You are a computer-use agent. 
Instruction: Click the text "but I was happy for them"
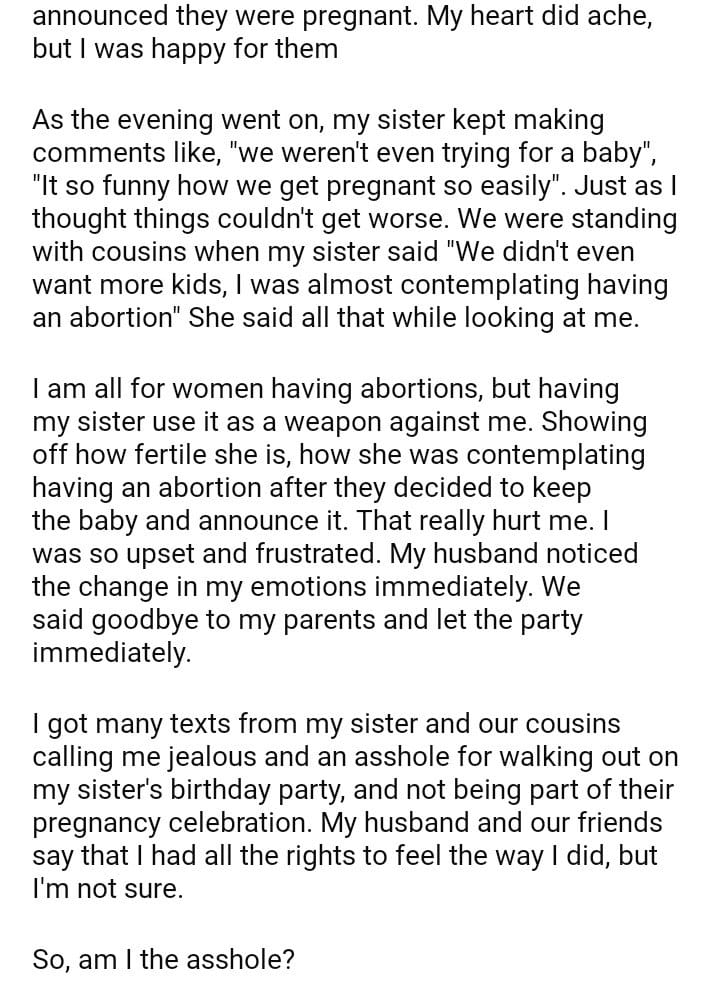point(184,48)
